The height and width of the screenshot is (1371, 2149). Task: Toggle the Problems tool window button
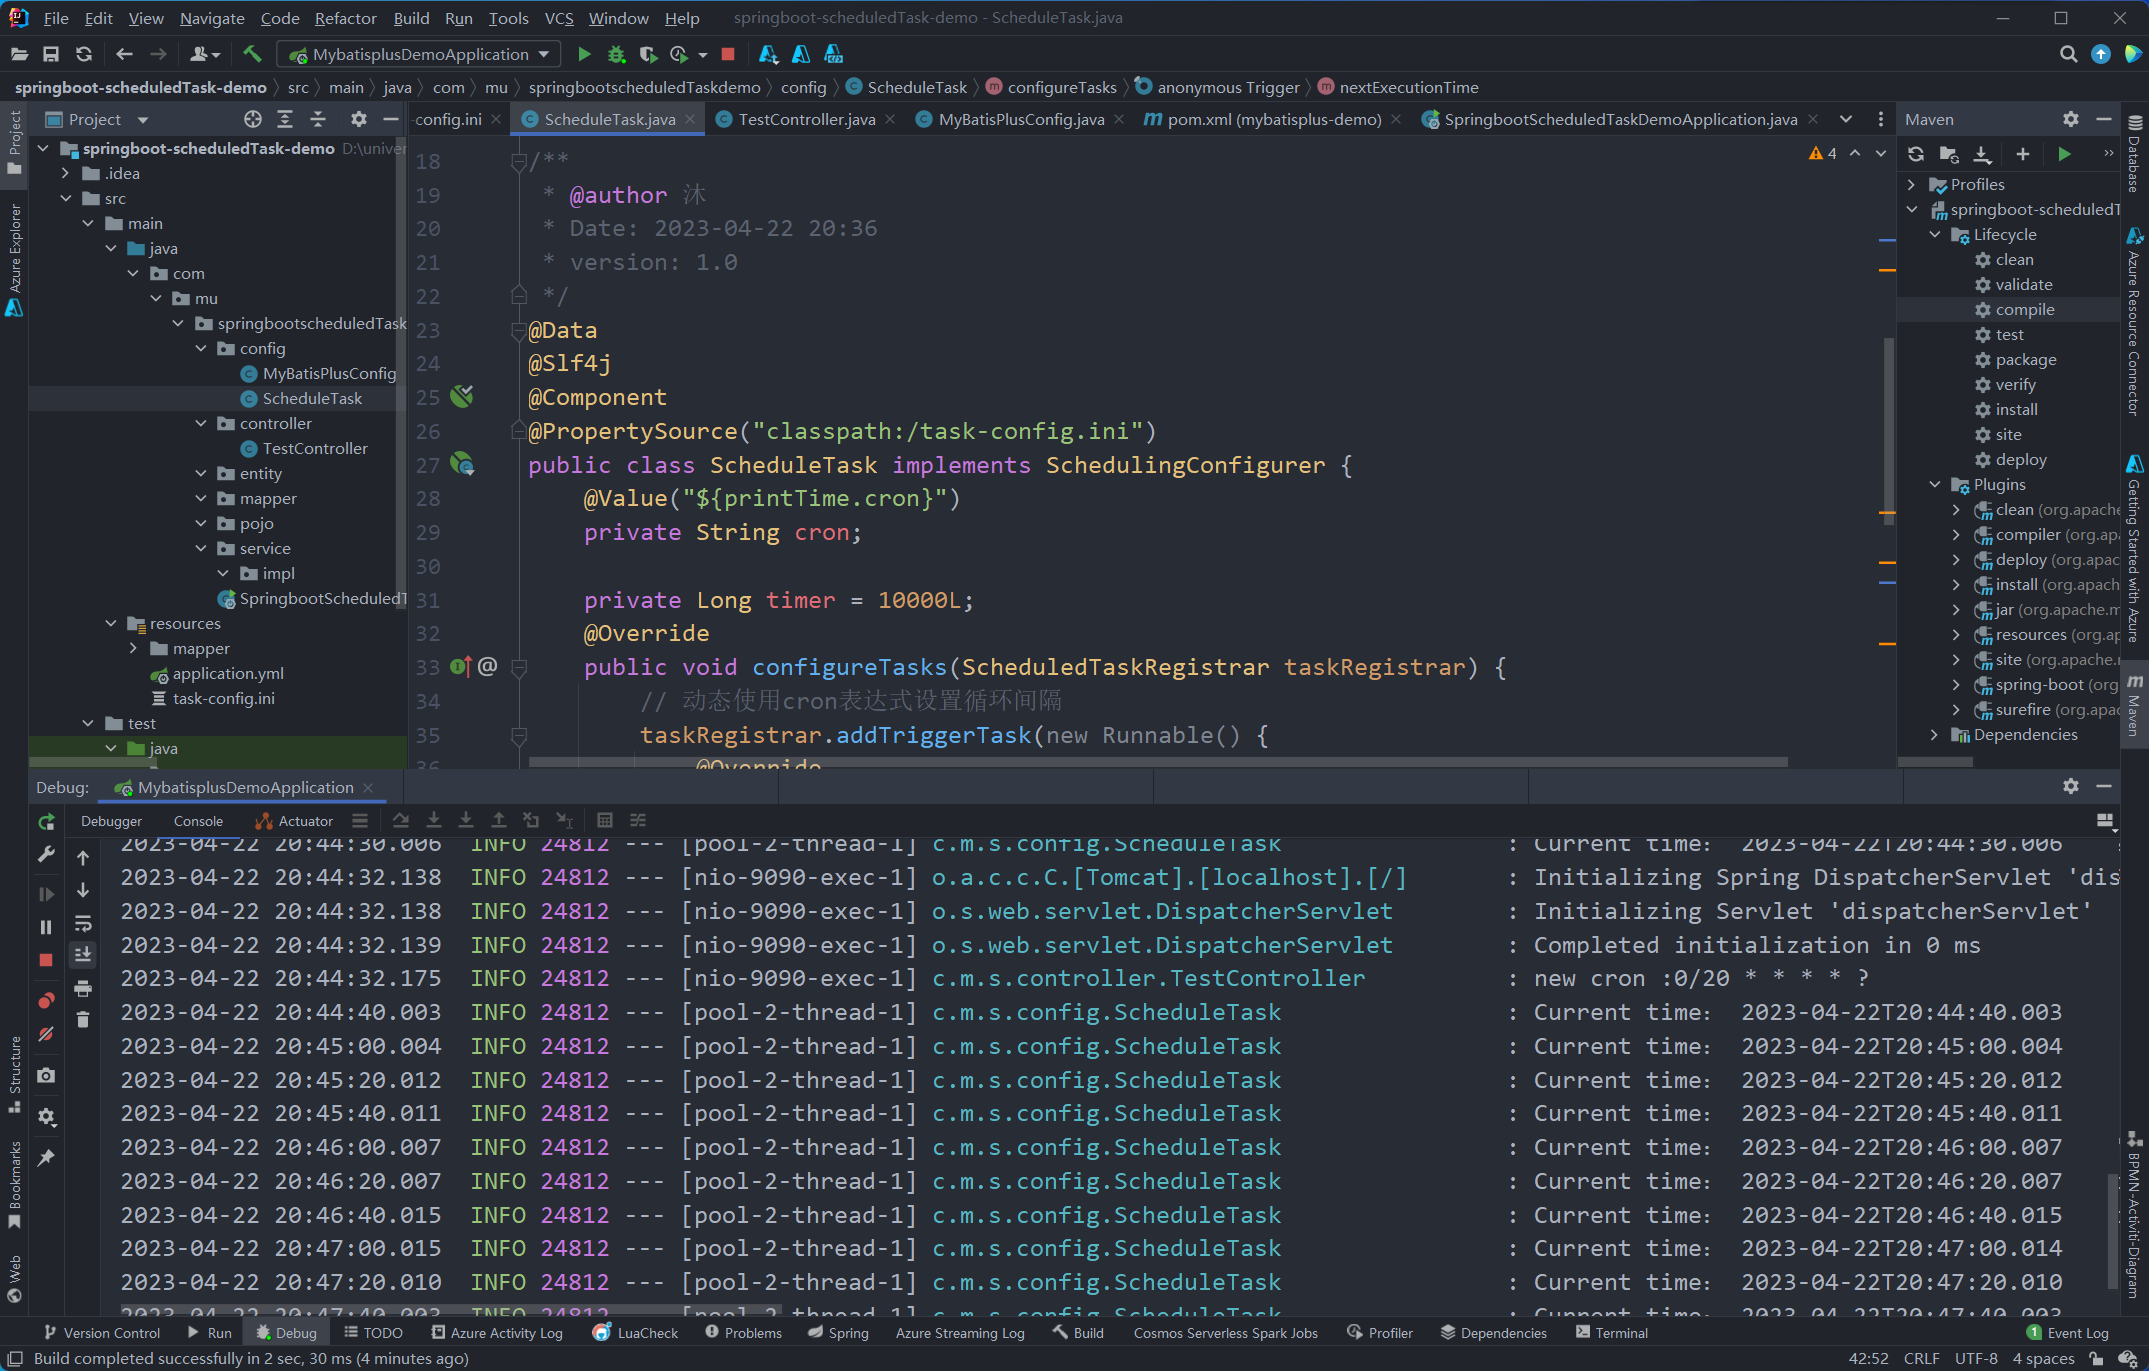tap(743, 1333)
